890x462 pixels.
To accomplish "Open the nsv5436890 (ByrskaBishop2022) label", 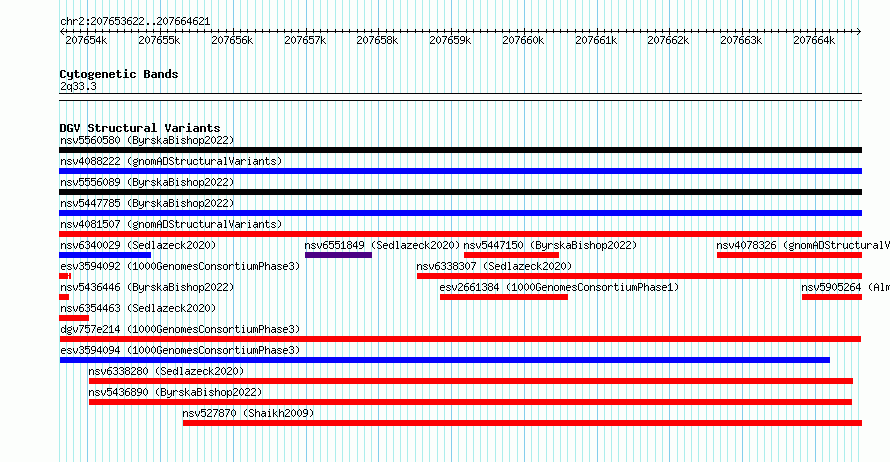I will click(x=175, y=392).
